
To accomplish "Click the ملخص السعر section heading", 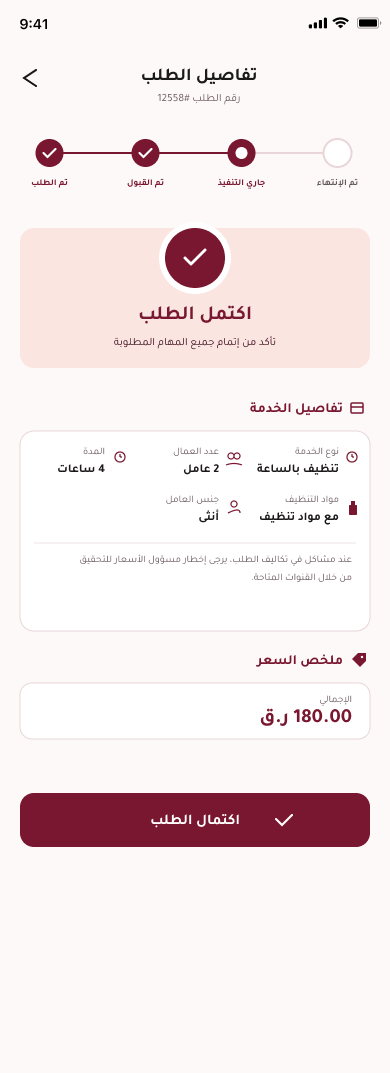I will click(x=299, y=660).
